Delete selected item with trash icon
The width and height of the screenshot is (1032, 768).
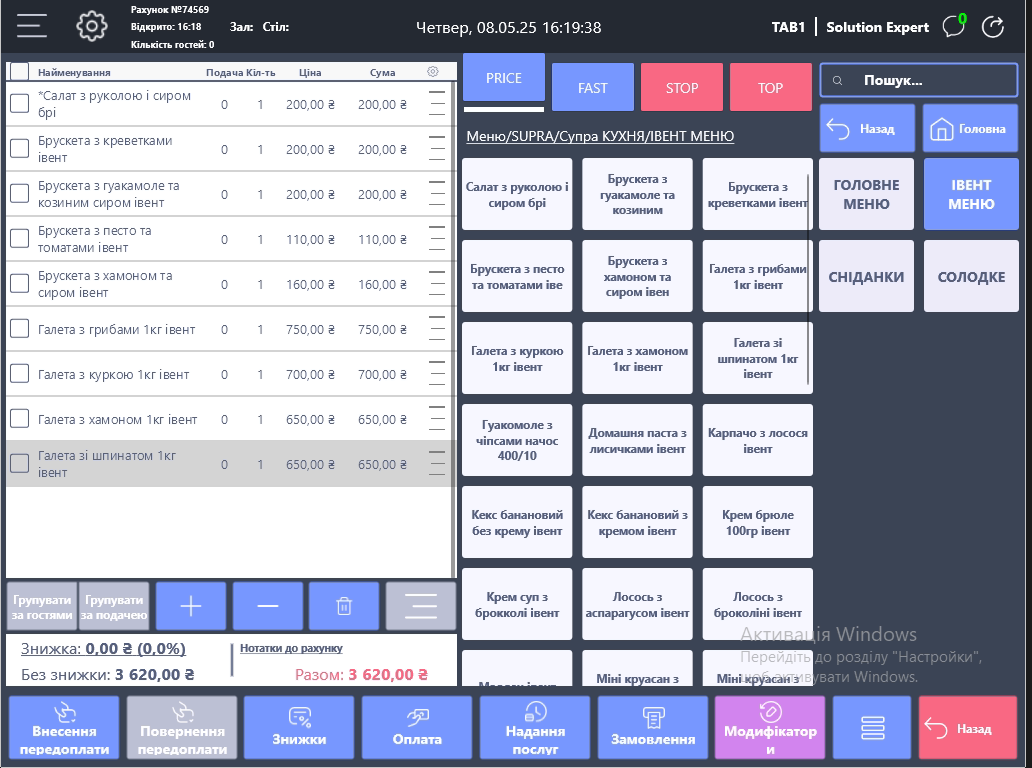tap(344, 605)
